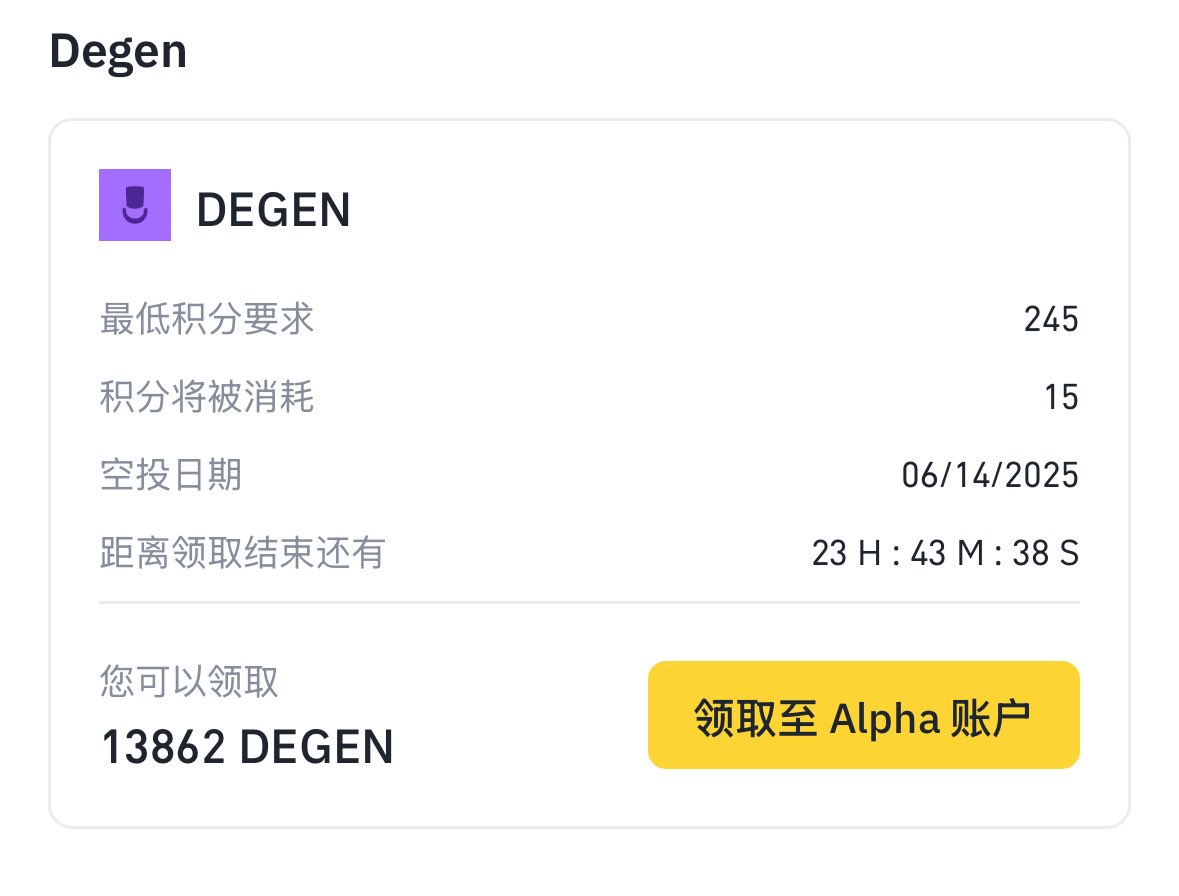Click the minimum points value 245
The height and width of the screenshot is (896, 1179).
[x=1051, y=319]
